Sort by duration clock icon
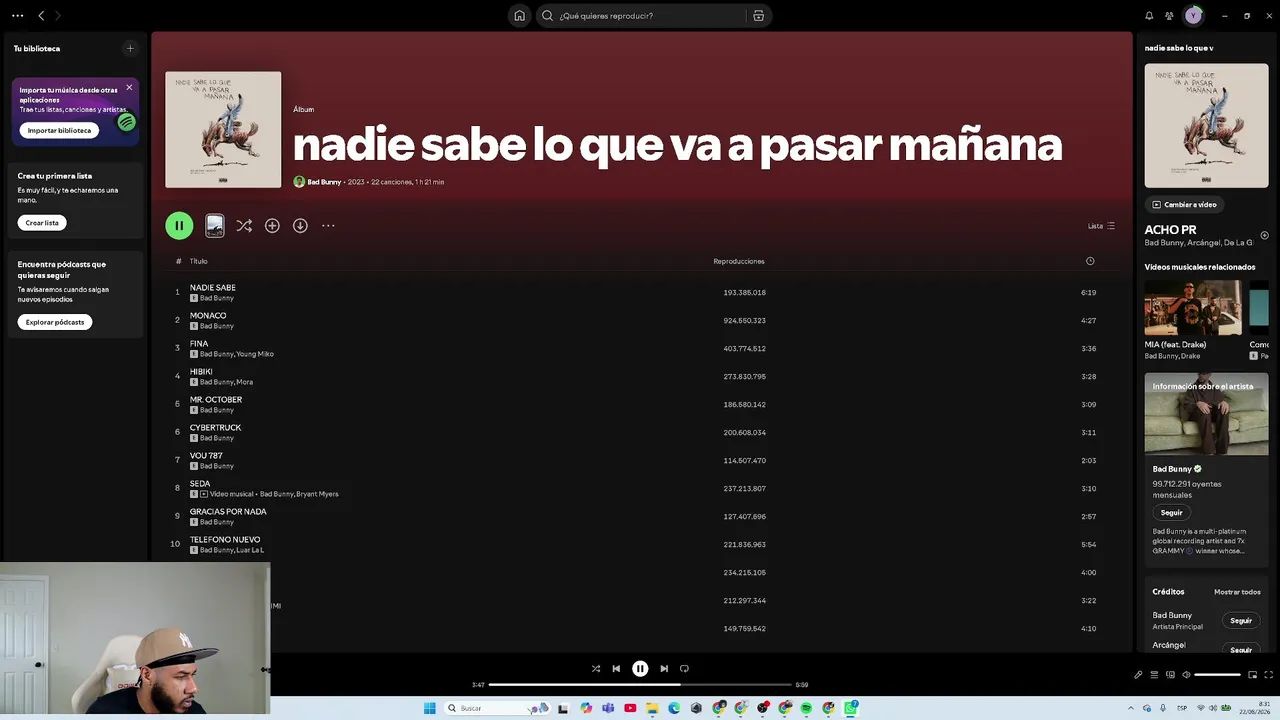The height and width of the screenshot is (720, 1280). click(1090, 261)
